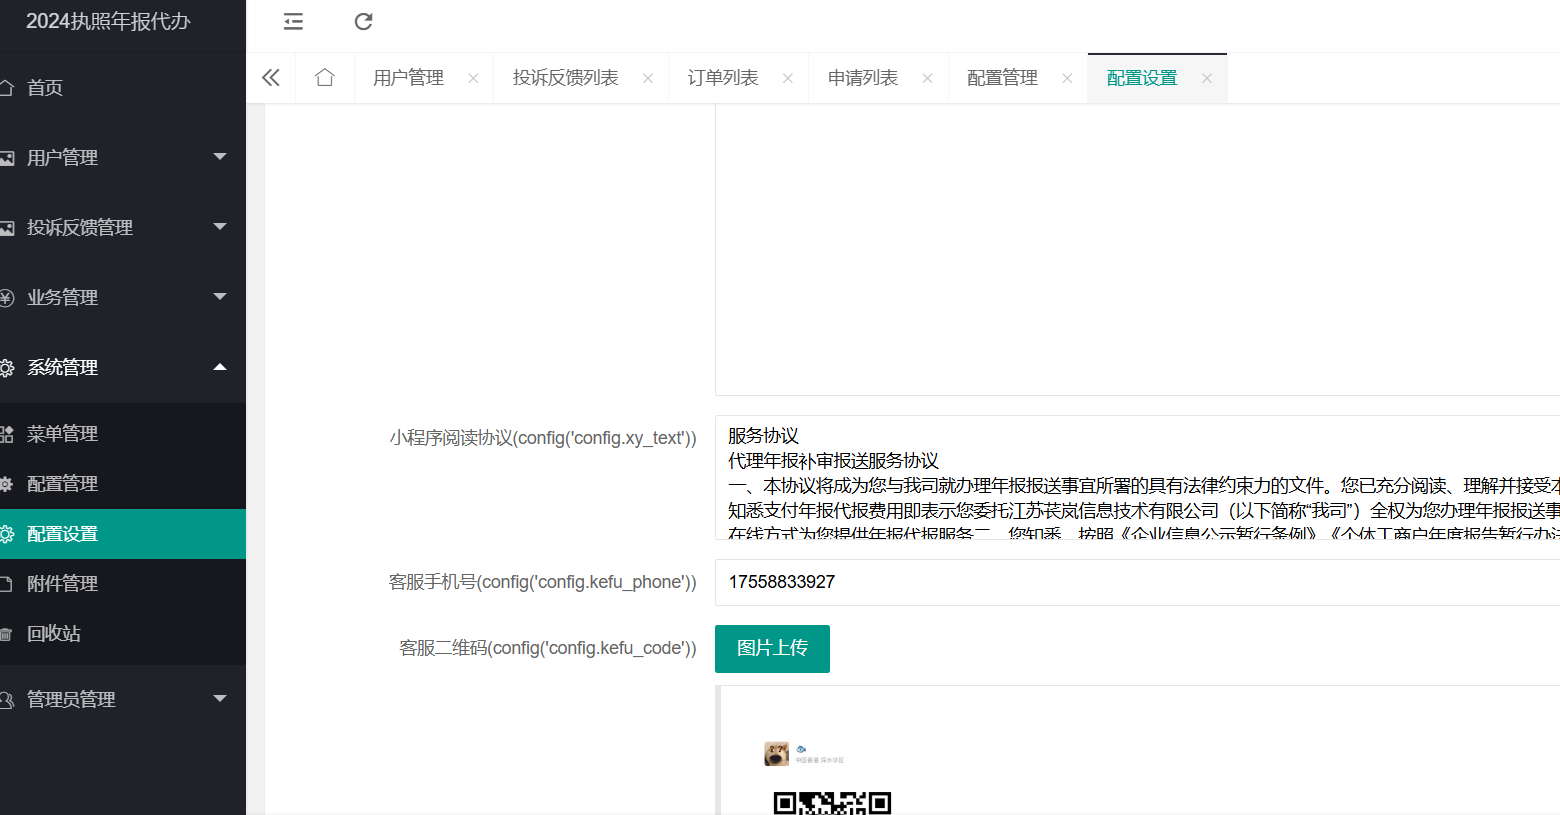Close the 用户管理 tab
The image size is (1560, 815).
click(x=473, y=78)
